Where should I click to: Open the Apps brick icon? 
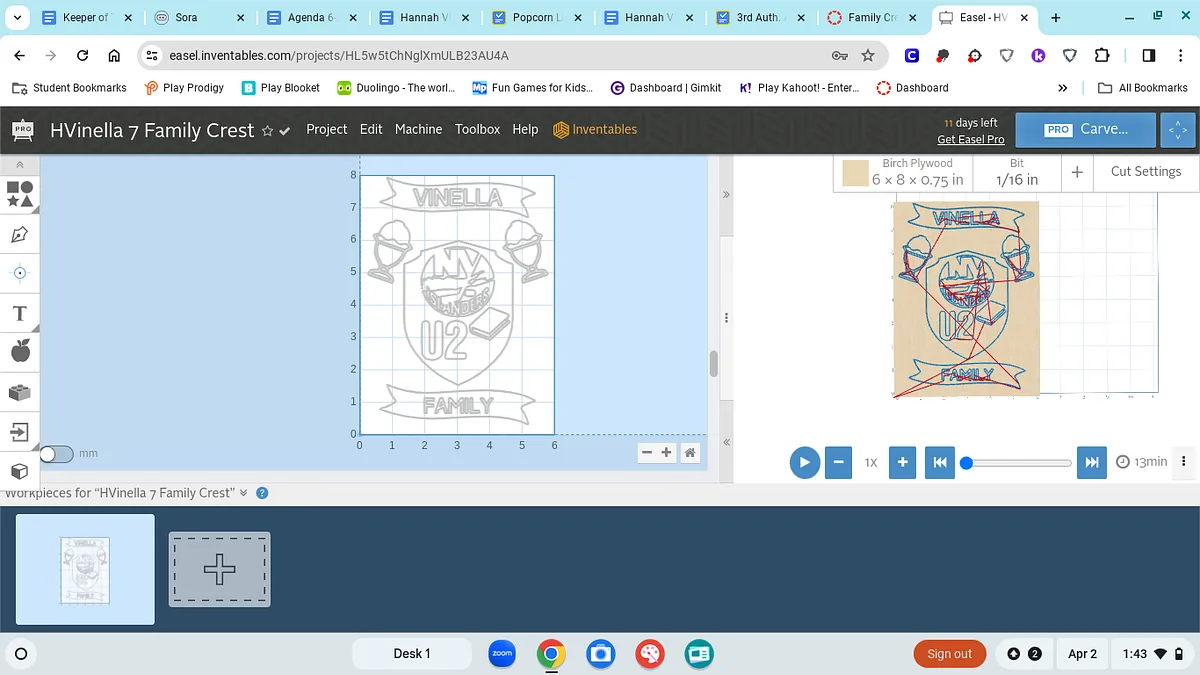coord(20,392)
